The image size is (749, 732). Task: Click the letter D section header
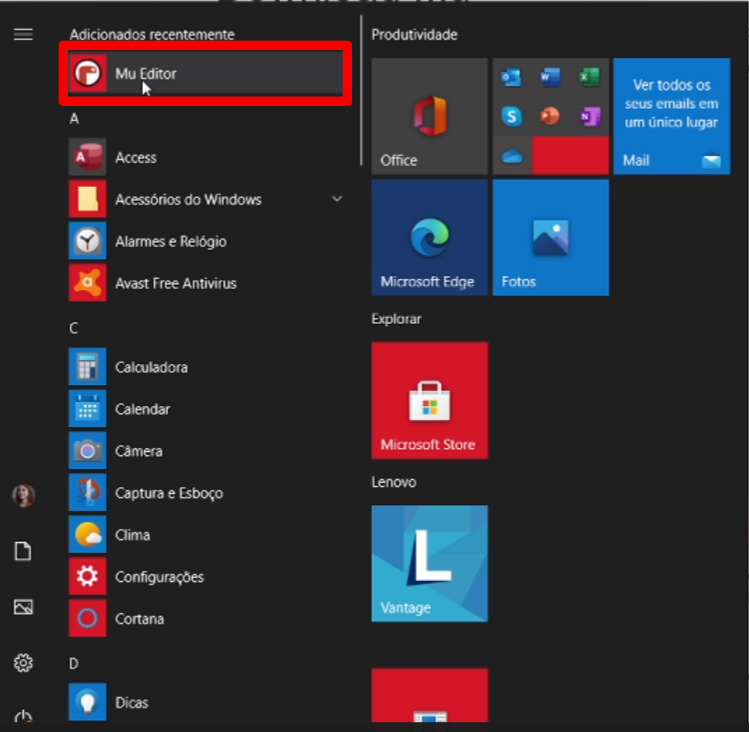click(x=74, y=664)
